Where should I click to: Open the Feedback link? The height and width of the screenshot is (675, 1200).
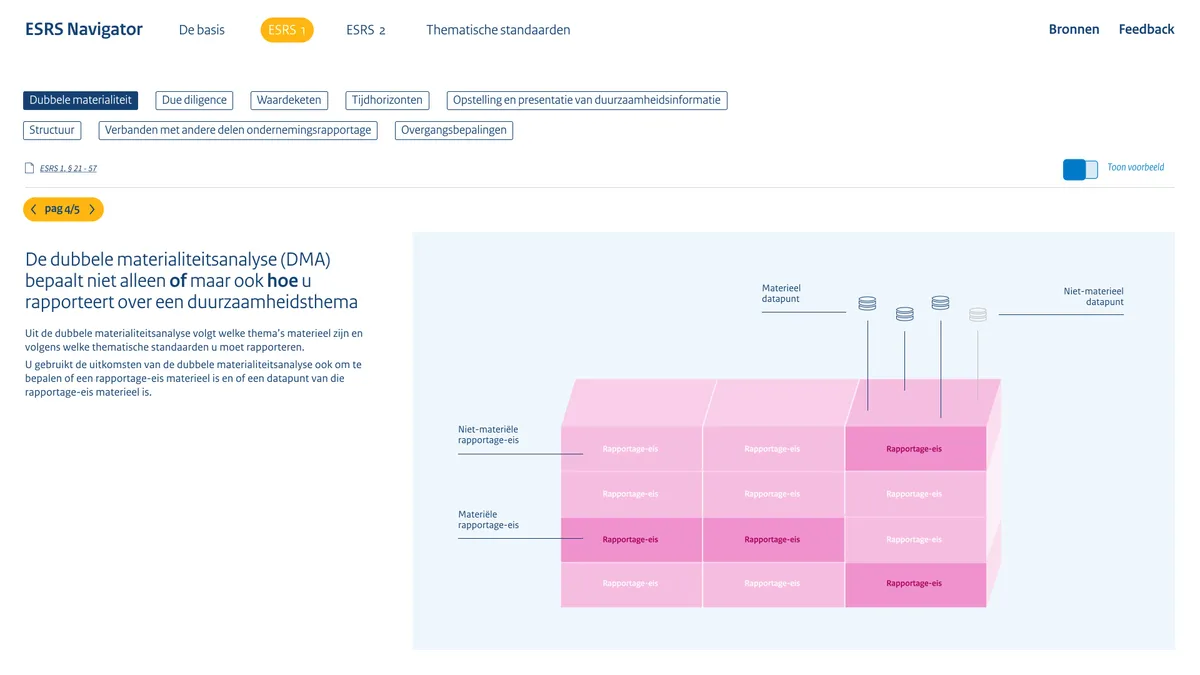[x=1146, y=30]
